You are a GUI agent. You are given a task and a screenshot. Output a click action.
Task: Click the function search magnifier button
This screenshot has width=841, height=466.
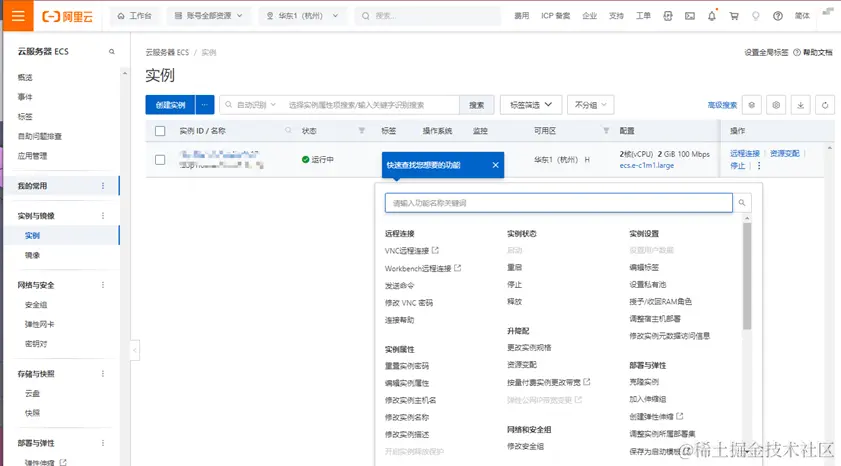tap(742, 203)
